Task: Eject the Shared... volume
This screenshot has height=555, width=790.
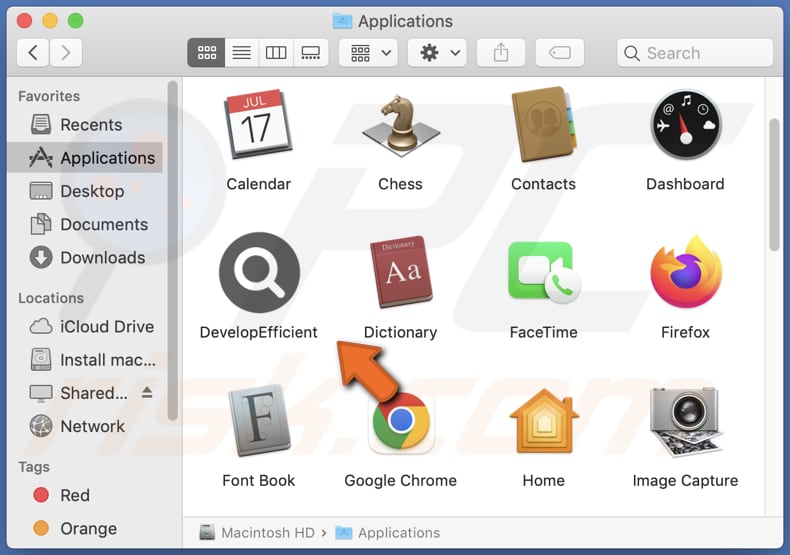Action: tap(147, 392)
